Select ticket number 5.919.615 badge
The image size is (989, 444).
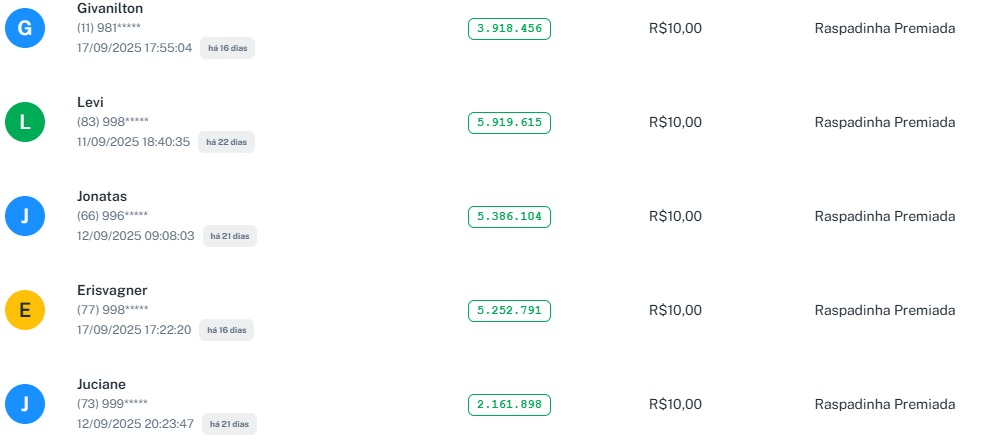(509, 122)
